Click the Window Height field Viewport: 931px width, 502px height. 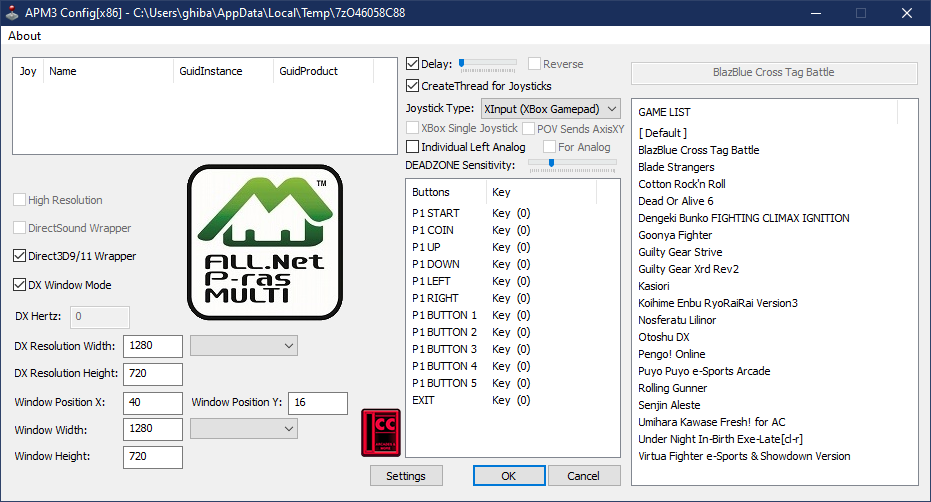coord(153,457)
